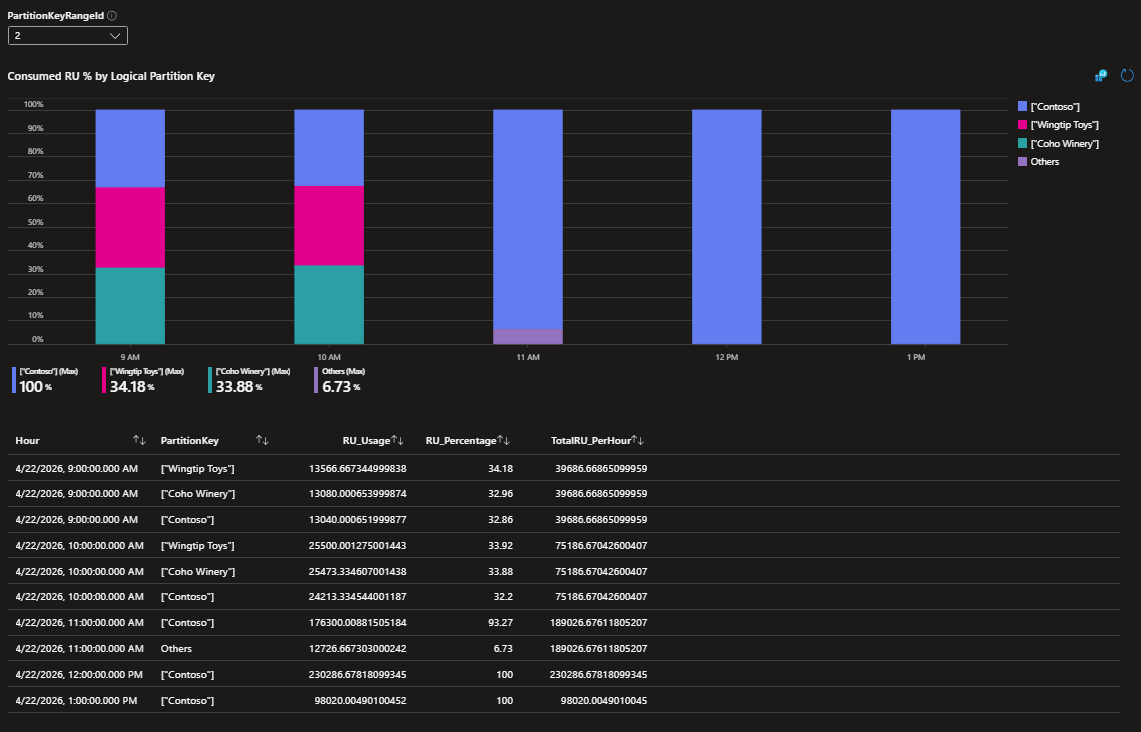The image size is (1141, 732).
Task: Click the 93.27 percentage cell
Action: [501, 622]
